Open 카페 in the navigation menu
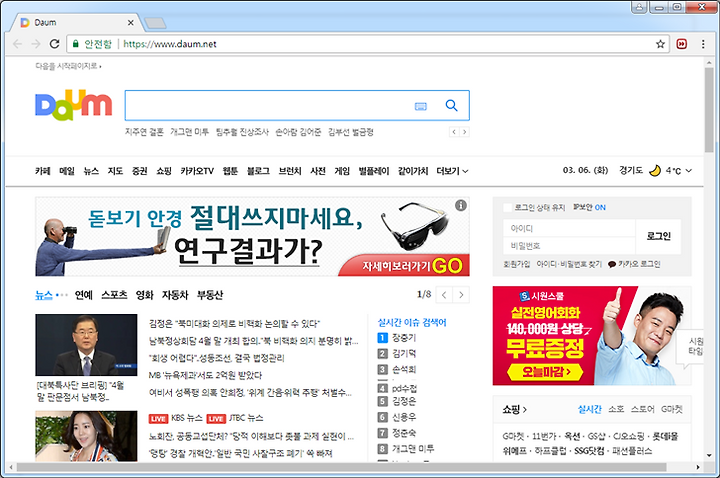Screen dimensions: 720x478 point(43,171)
